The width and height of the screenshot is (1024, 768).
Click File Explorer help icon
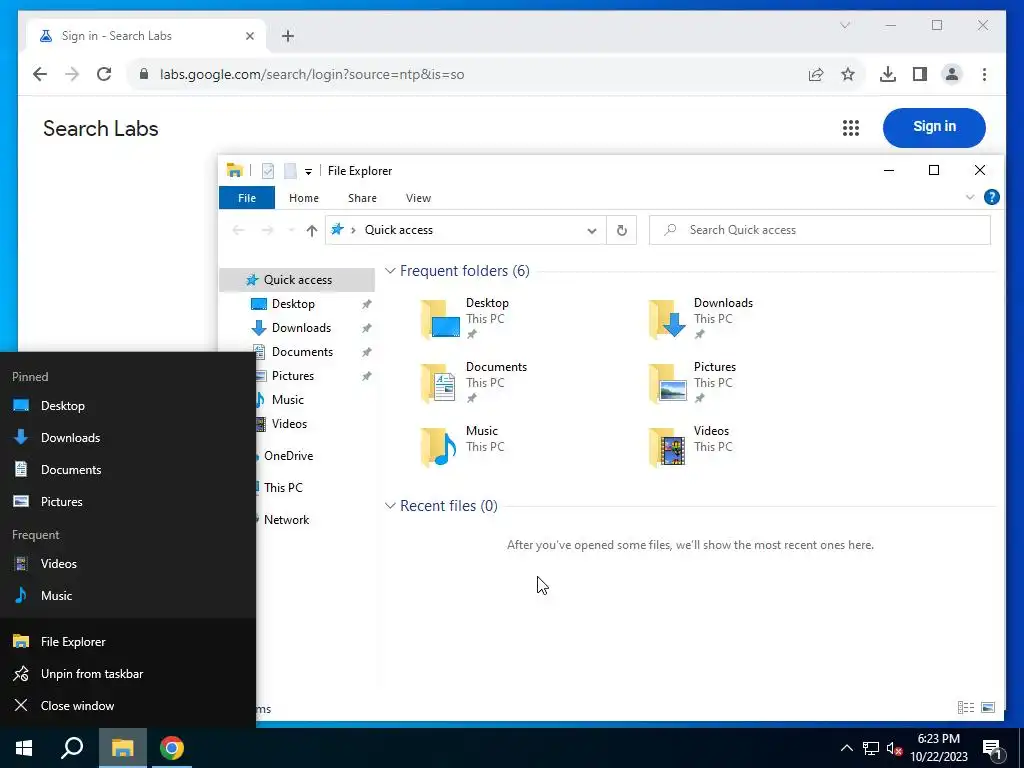click(991, 197)
